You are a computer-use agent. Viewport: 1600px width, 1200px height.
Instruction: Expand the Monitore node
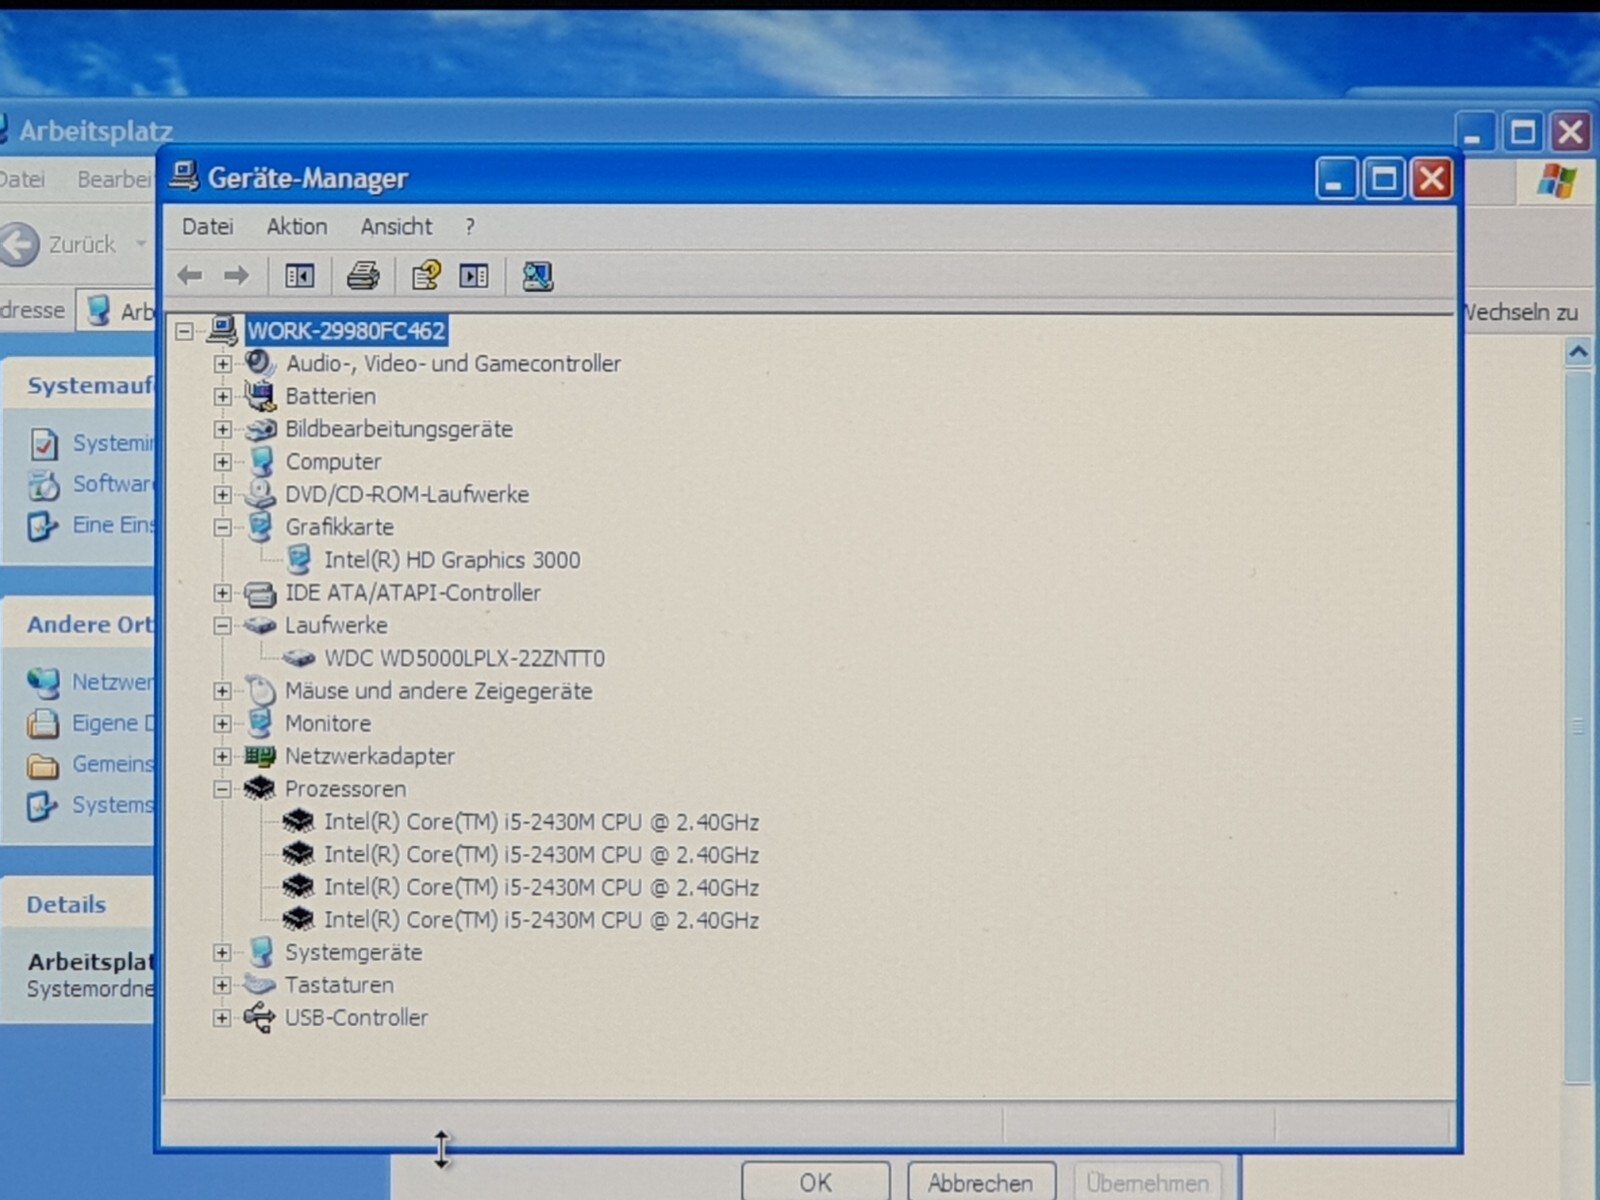click(222, 723)
